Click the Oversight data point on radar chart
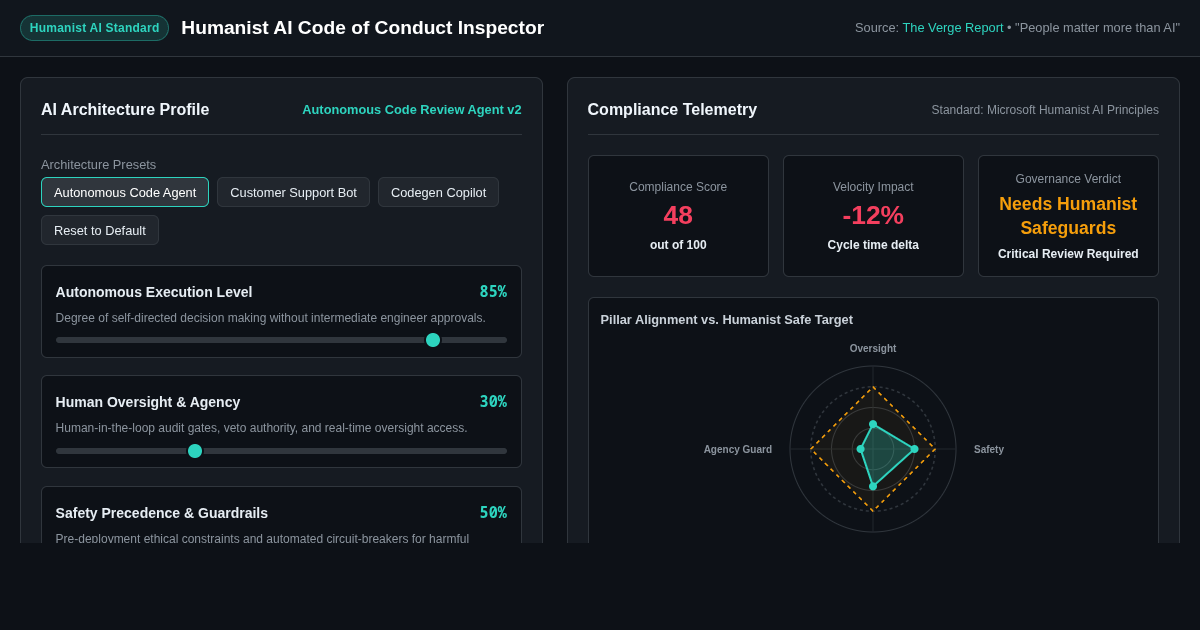This screenshot has height=630, width=1200. (x=873, y=424)
